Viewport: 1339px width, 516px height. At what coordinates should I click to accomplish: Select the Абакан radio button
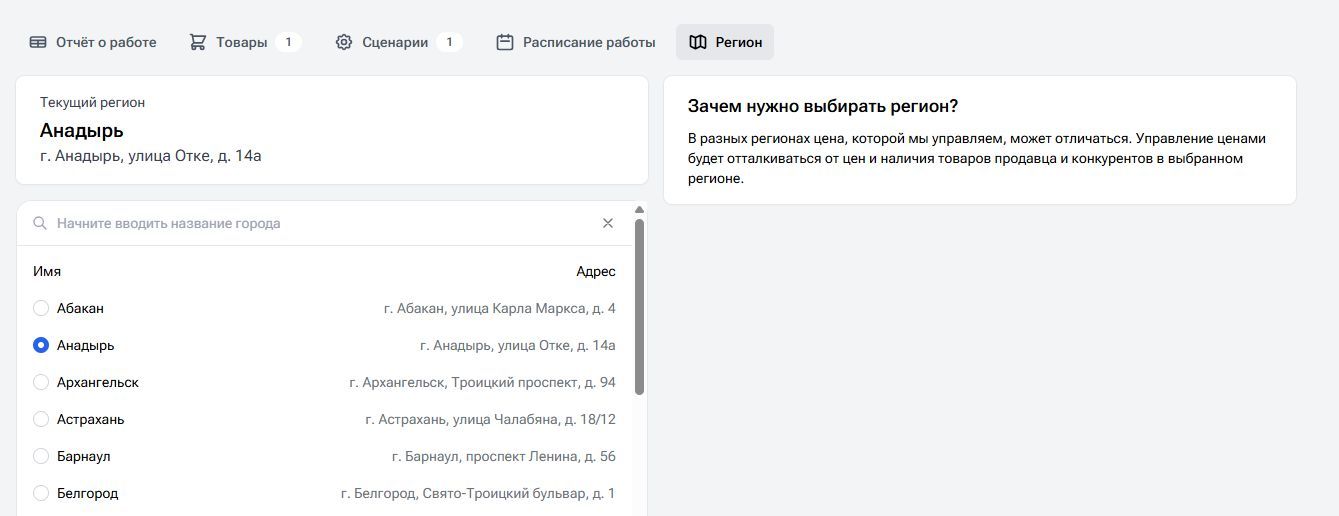click(41, 308)
